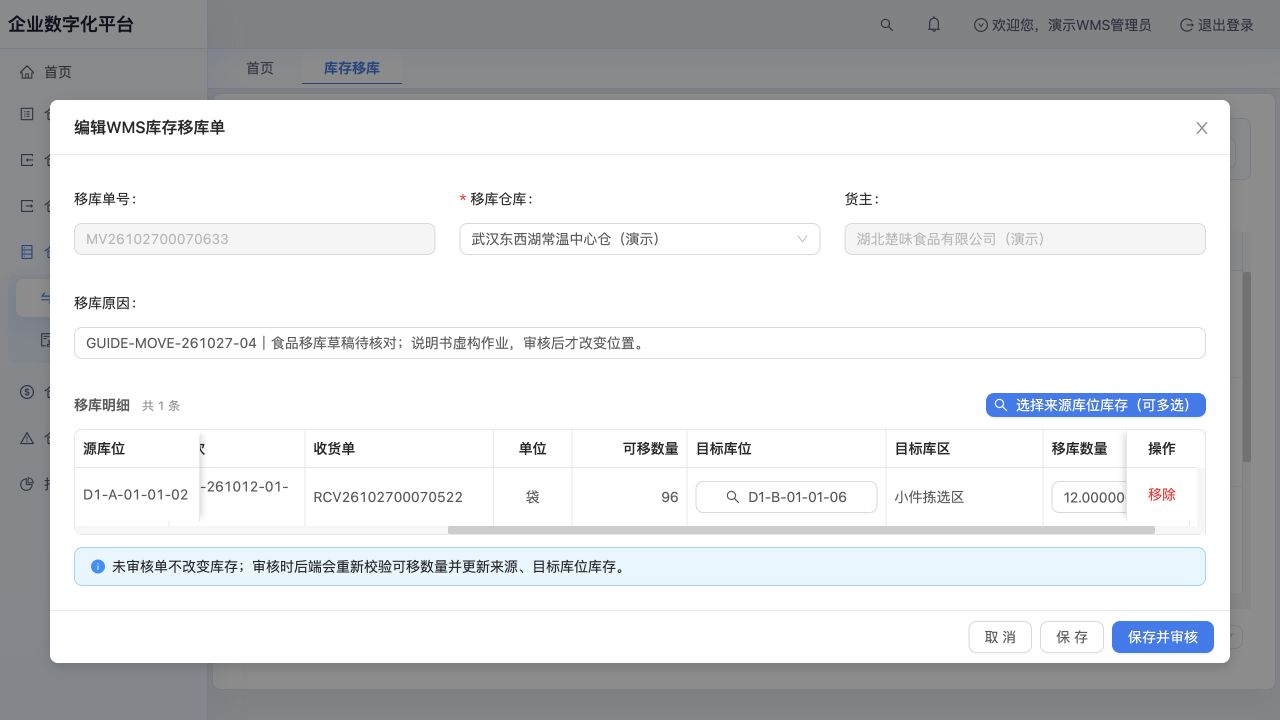Click the magnifier on 选择来源库位库存 button
Image resolution: width=1280 pixels, height=720 pixels.
(x=1001, y=405)
